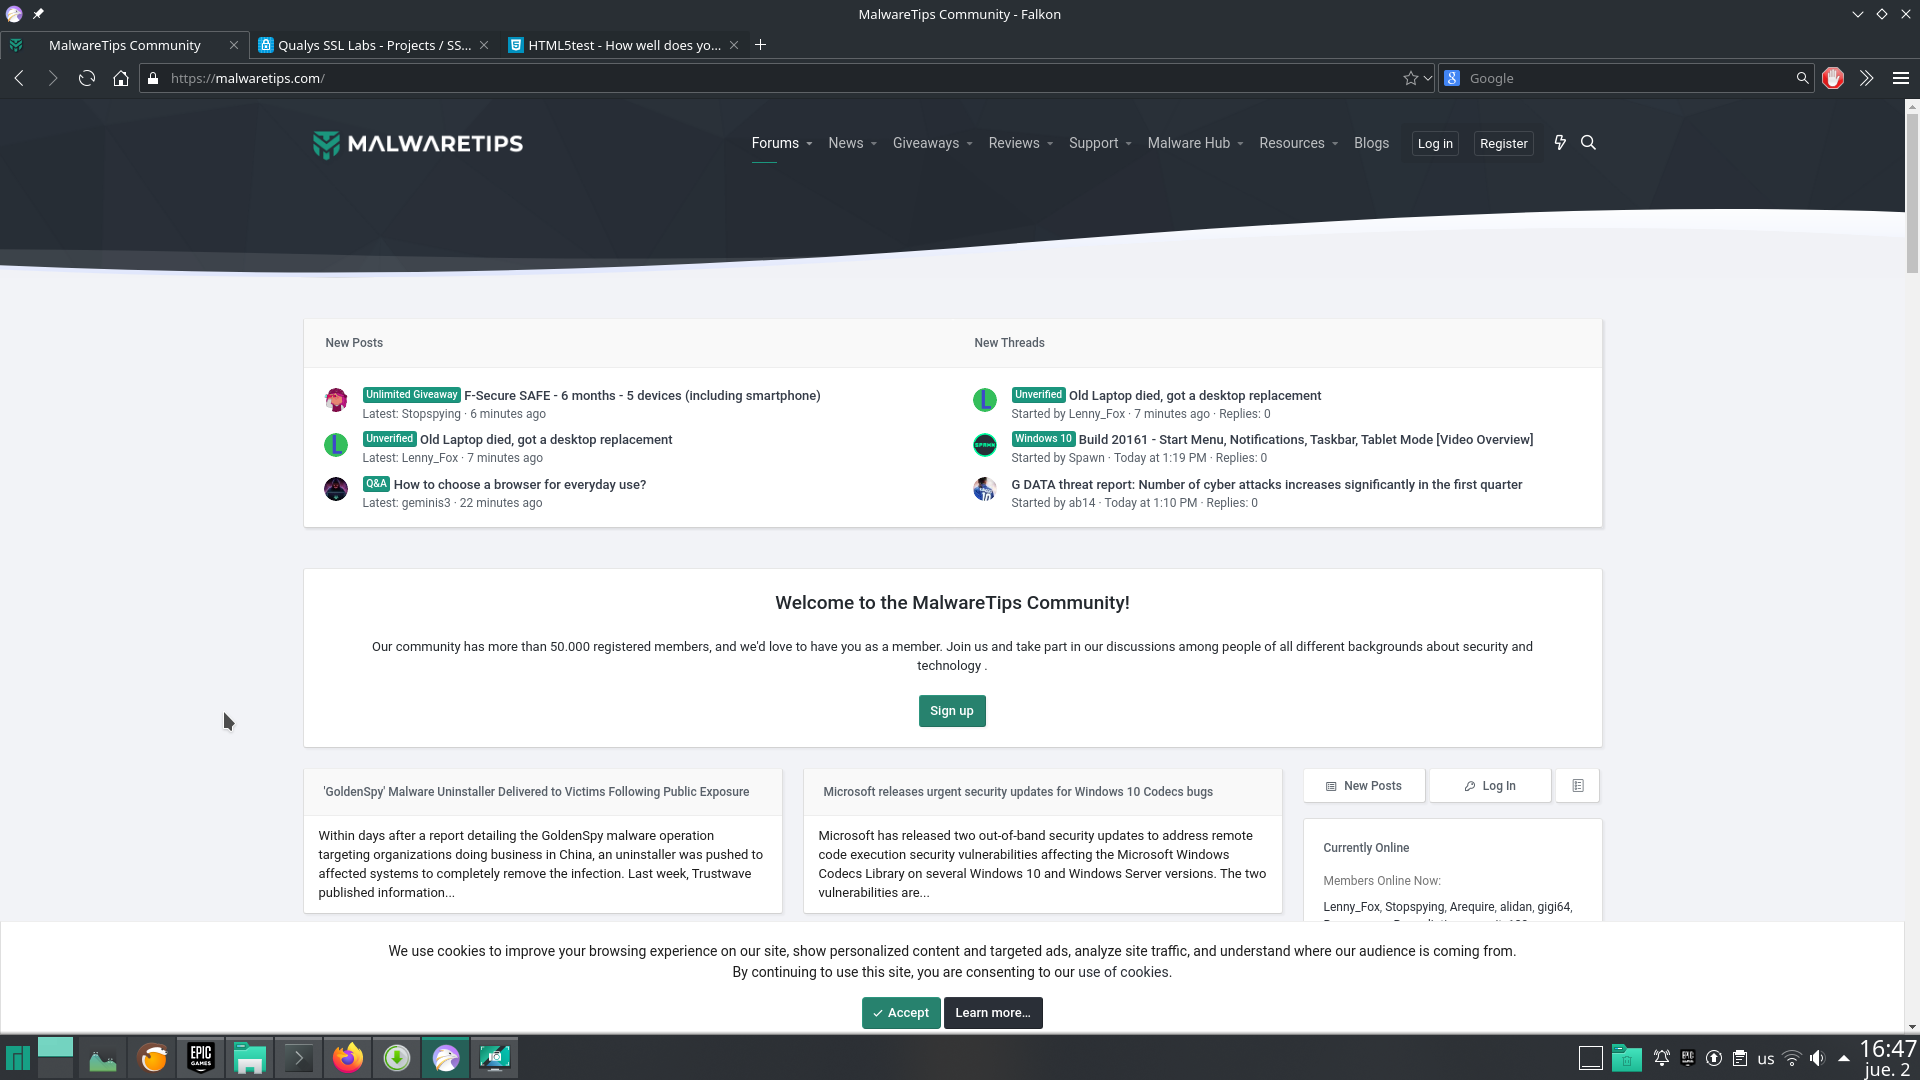Open the Blogs navigation item
Screen dimensions: 1920x1080
1371,143
